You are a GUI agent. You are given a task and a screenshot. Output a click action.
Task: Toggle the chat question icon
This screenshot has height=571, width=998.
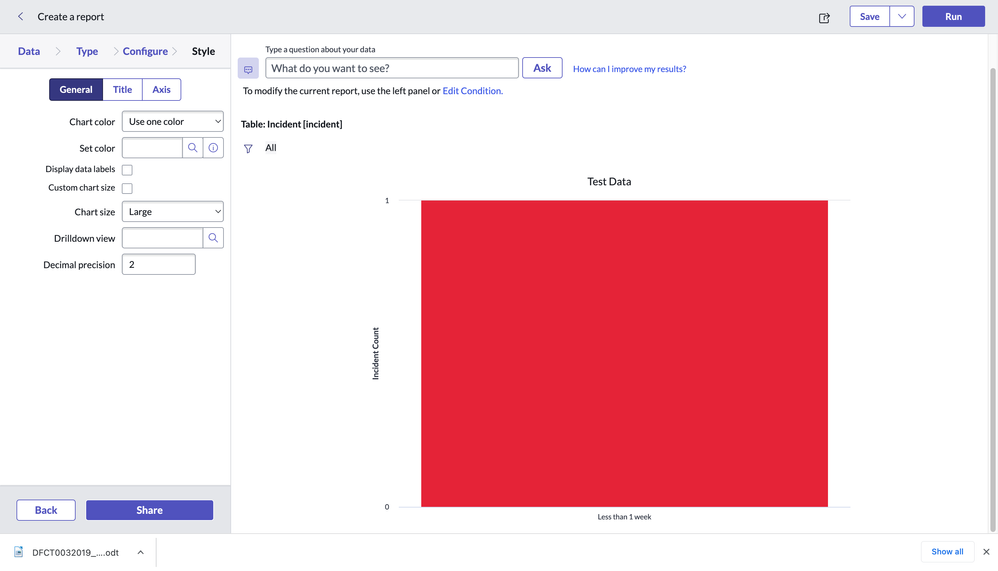click(x=248, y=69)
